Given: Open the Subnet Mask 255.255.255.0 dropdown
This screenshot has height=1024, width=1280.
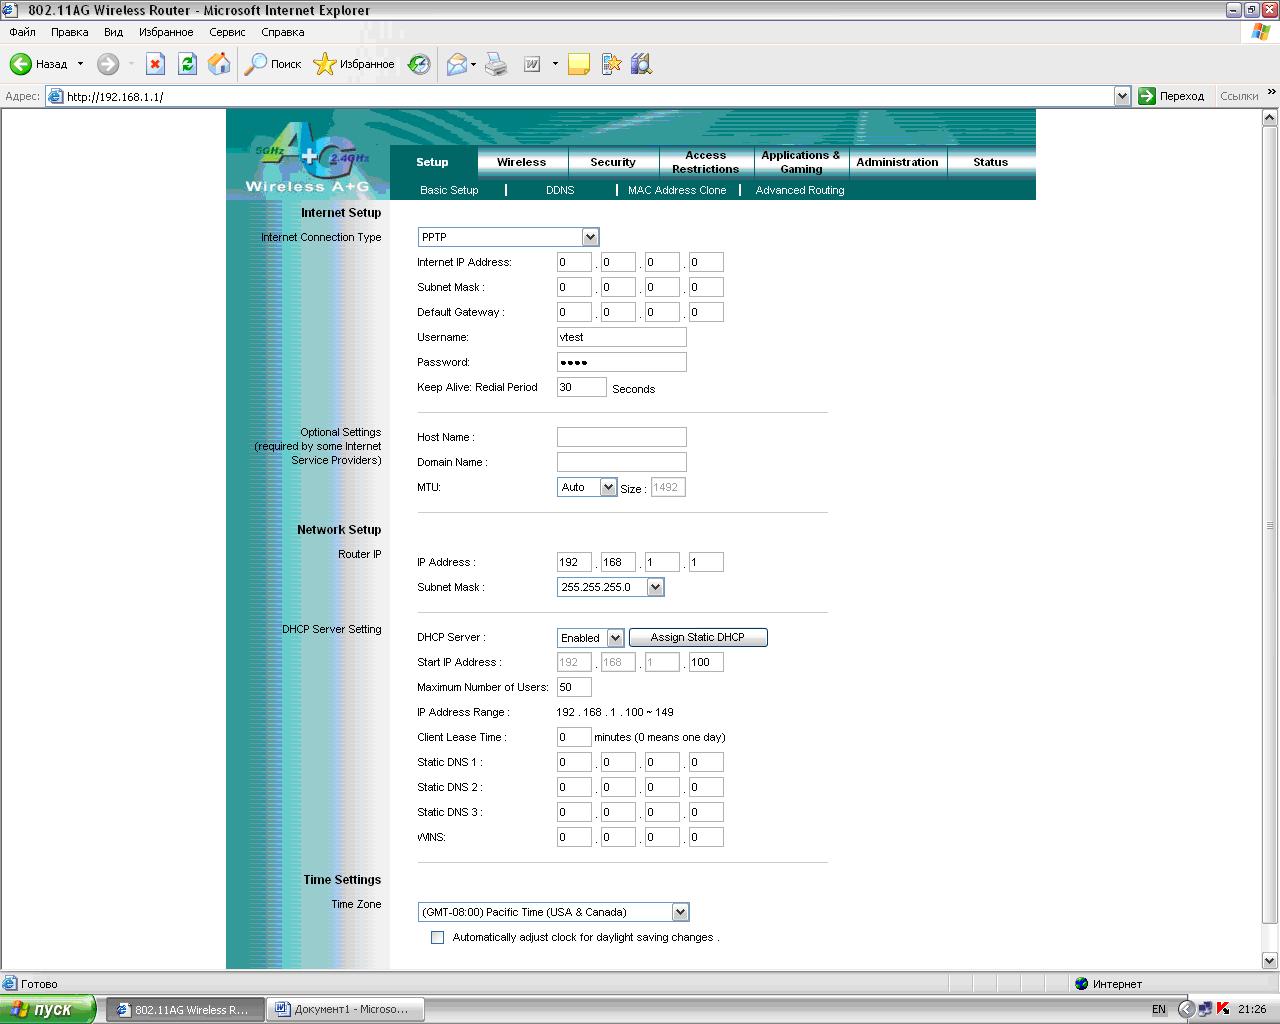Looking at the screenshot, I should click(x=610, y=587).
